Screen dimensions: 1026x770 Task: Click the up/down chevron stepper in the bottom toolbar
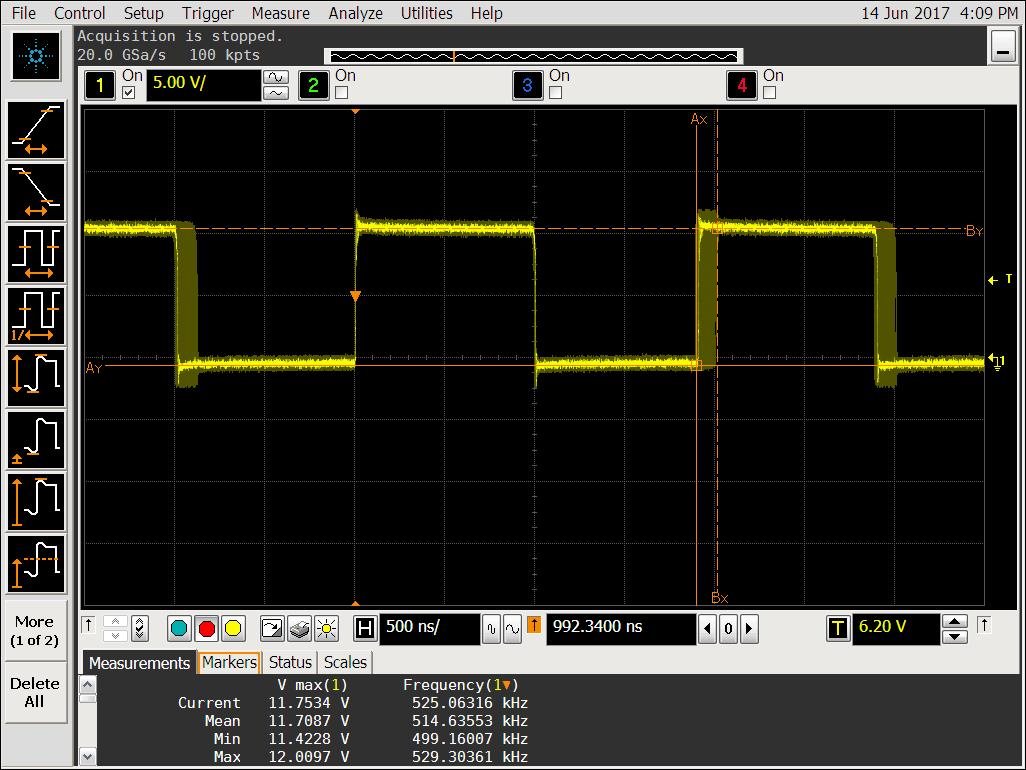(115, 629)
